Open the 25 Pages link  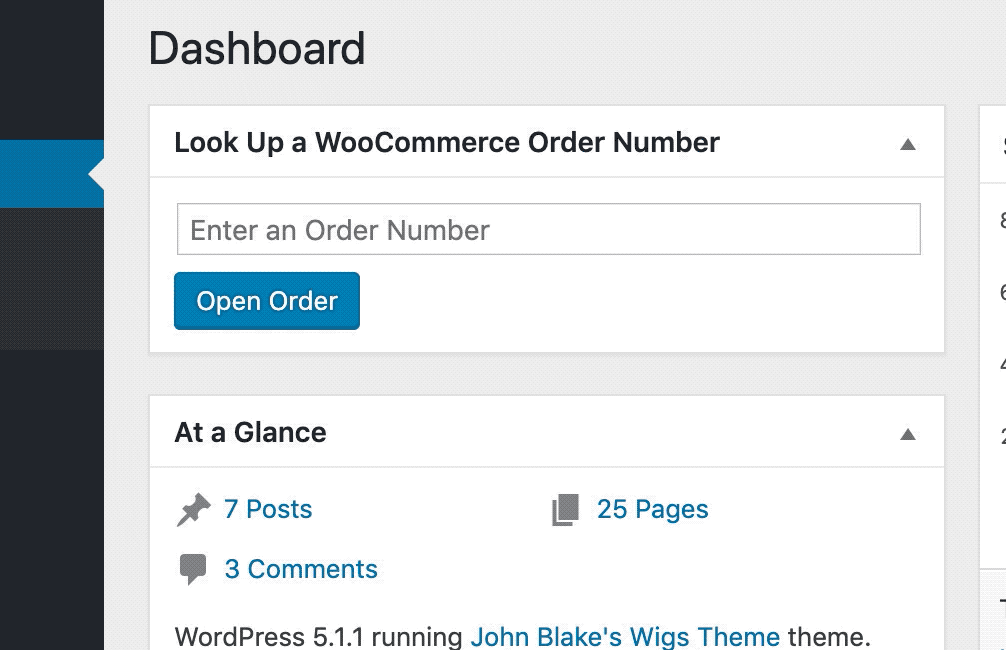tap(652, 509)
